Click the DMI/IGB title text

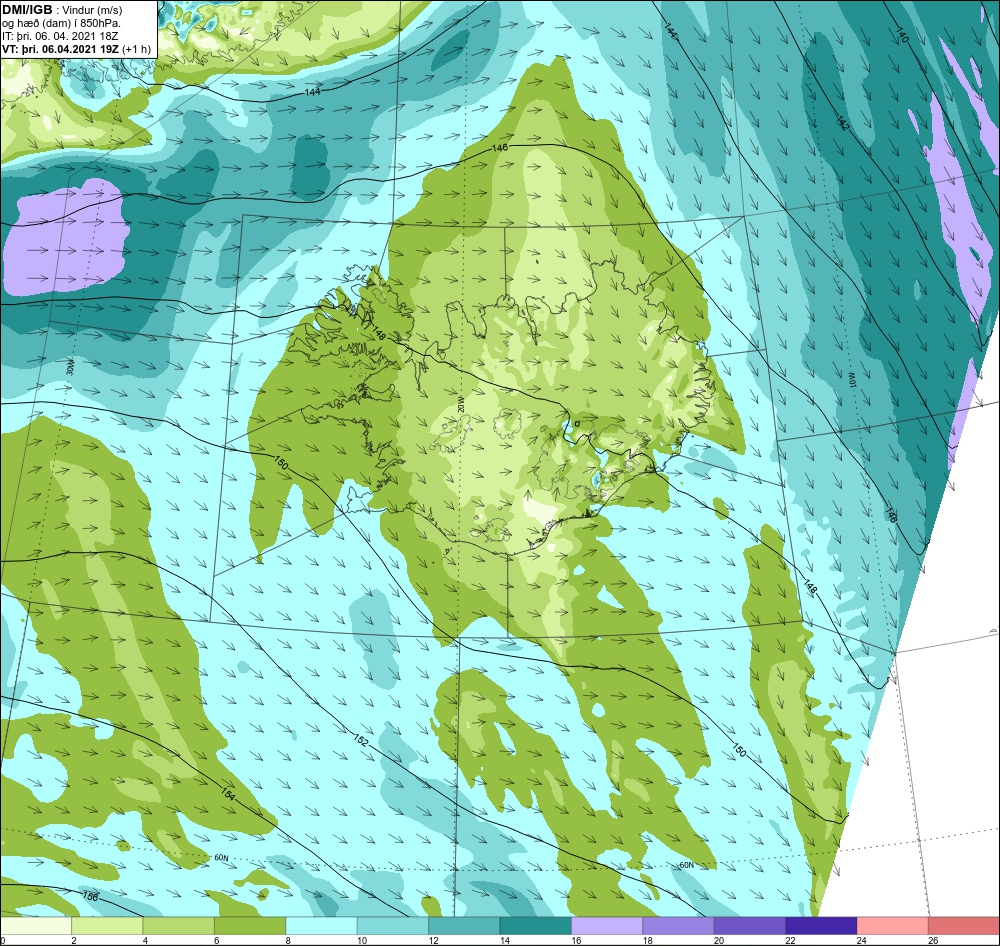(x=27, y=9)
